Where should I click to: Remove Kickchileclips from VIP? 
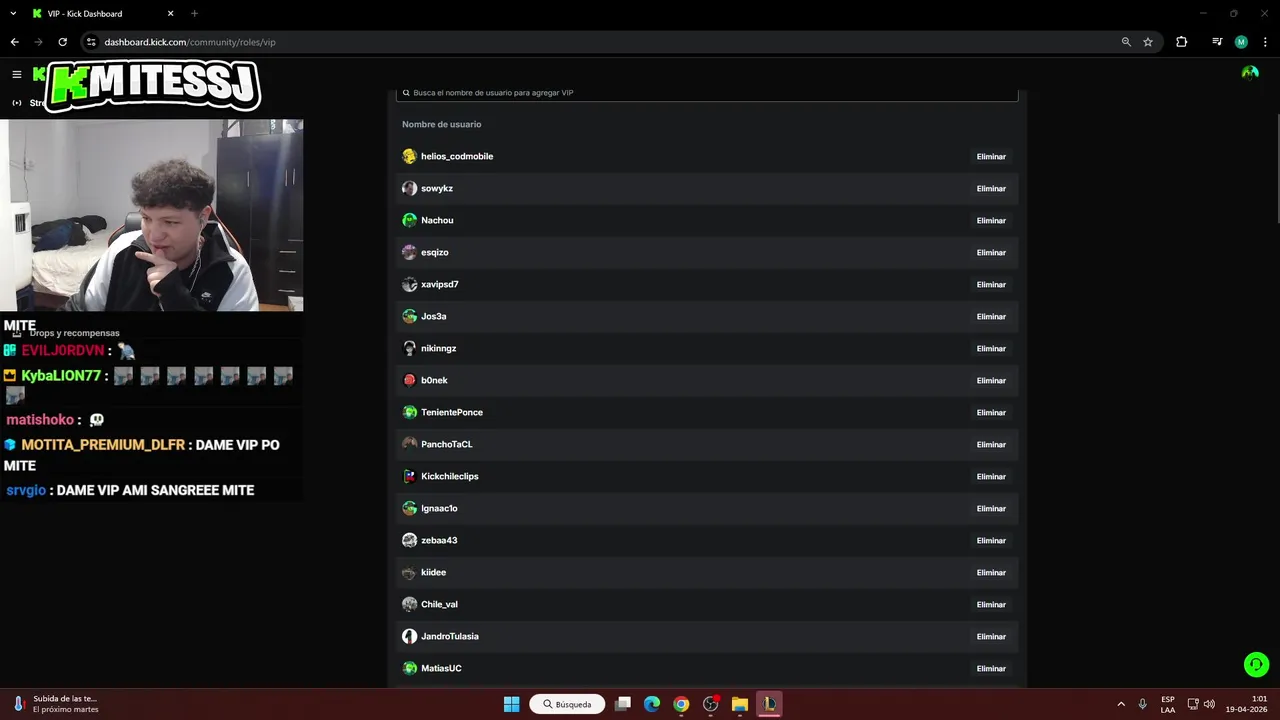coord(991,477)
